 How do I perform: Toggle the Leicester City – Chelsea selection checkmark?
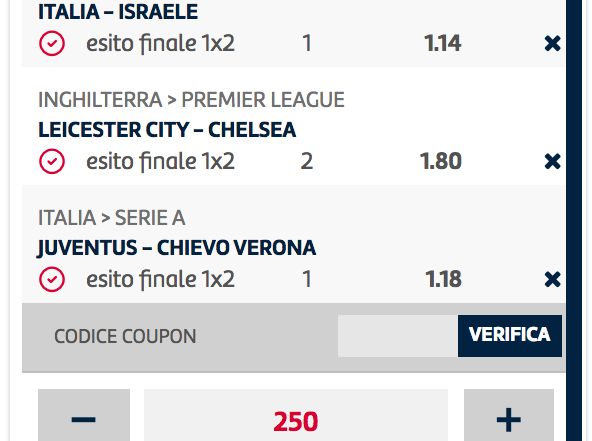click(52, 162)
